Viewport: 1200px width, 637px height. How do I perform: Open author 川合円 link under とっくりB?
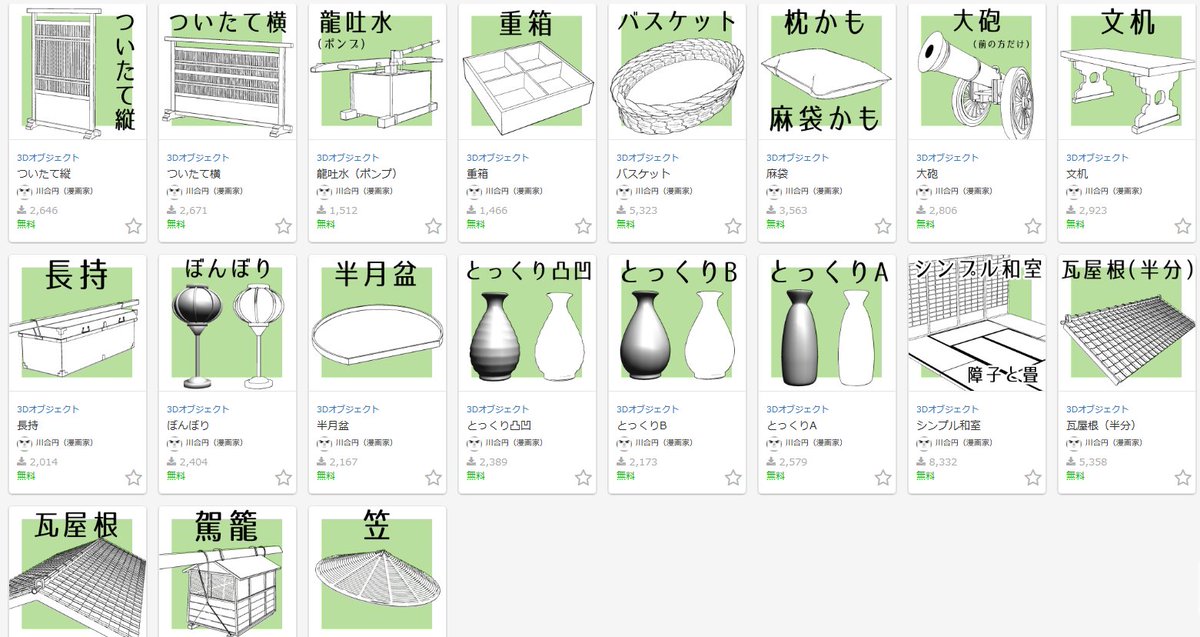(x=664, y=443)
